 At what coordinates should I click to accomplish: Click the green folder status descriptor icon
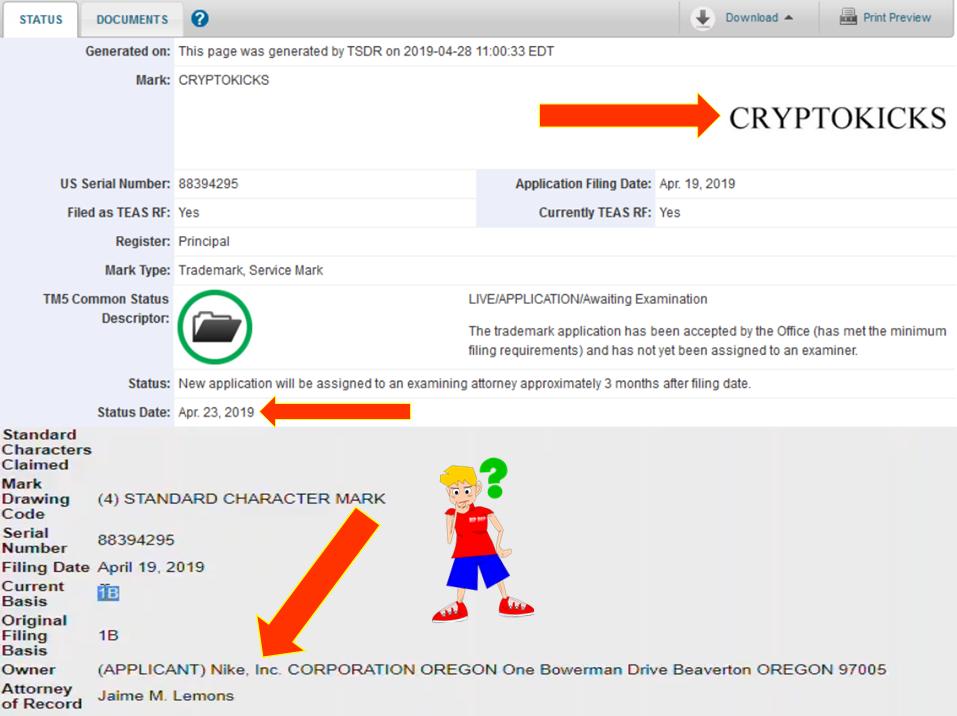pos(215,327)
